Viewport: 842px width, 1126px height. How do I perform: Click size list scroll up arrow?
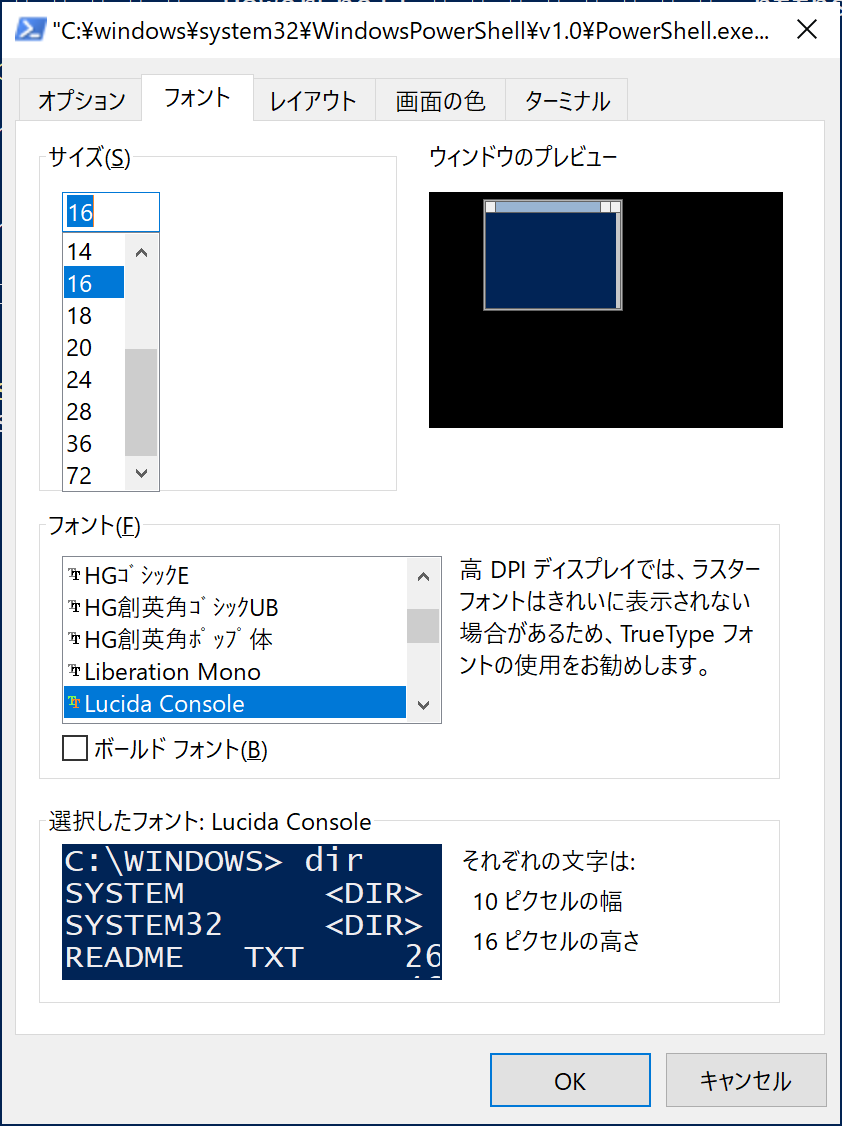tap(141, 253)
